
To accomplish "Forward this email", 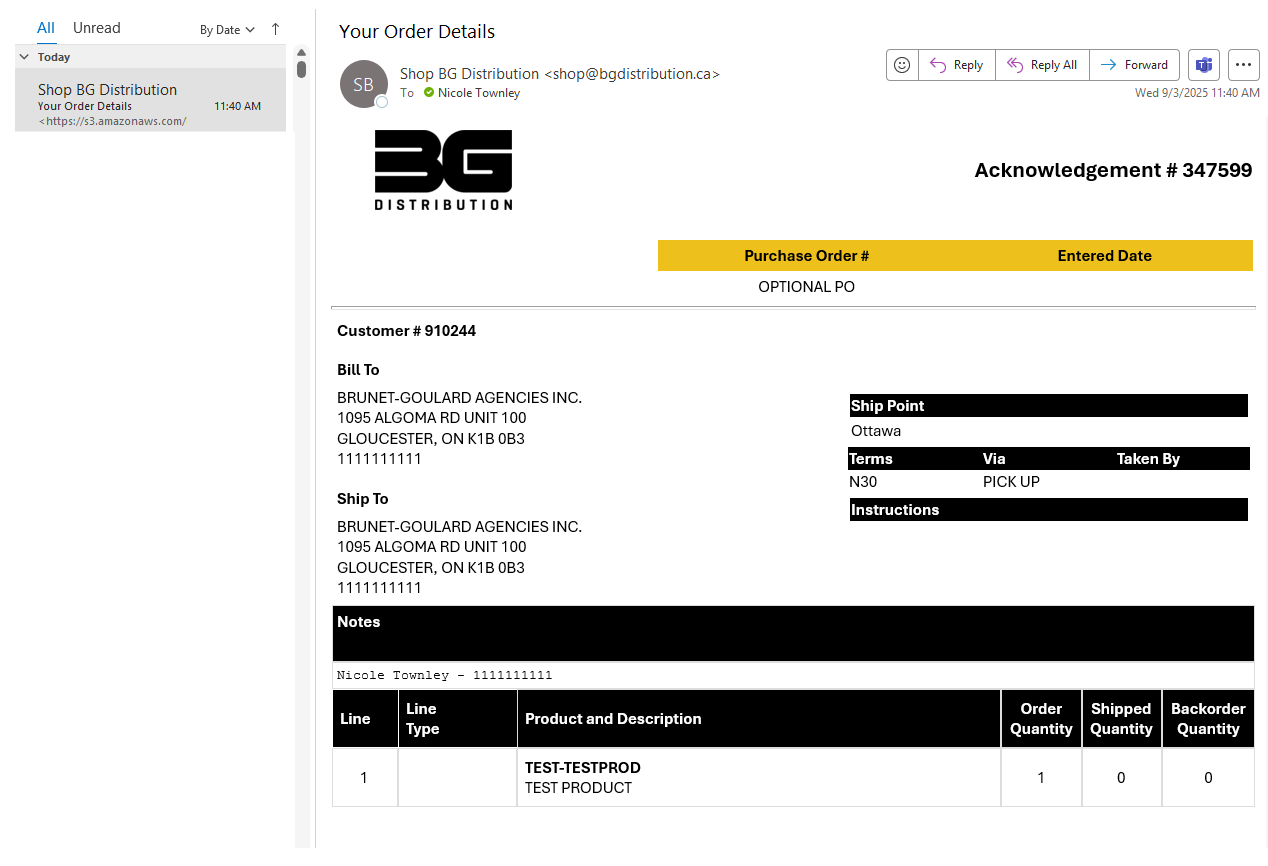I will click(1134, 65).
